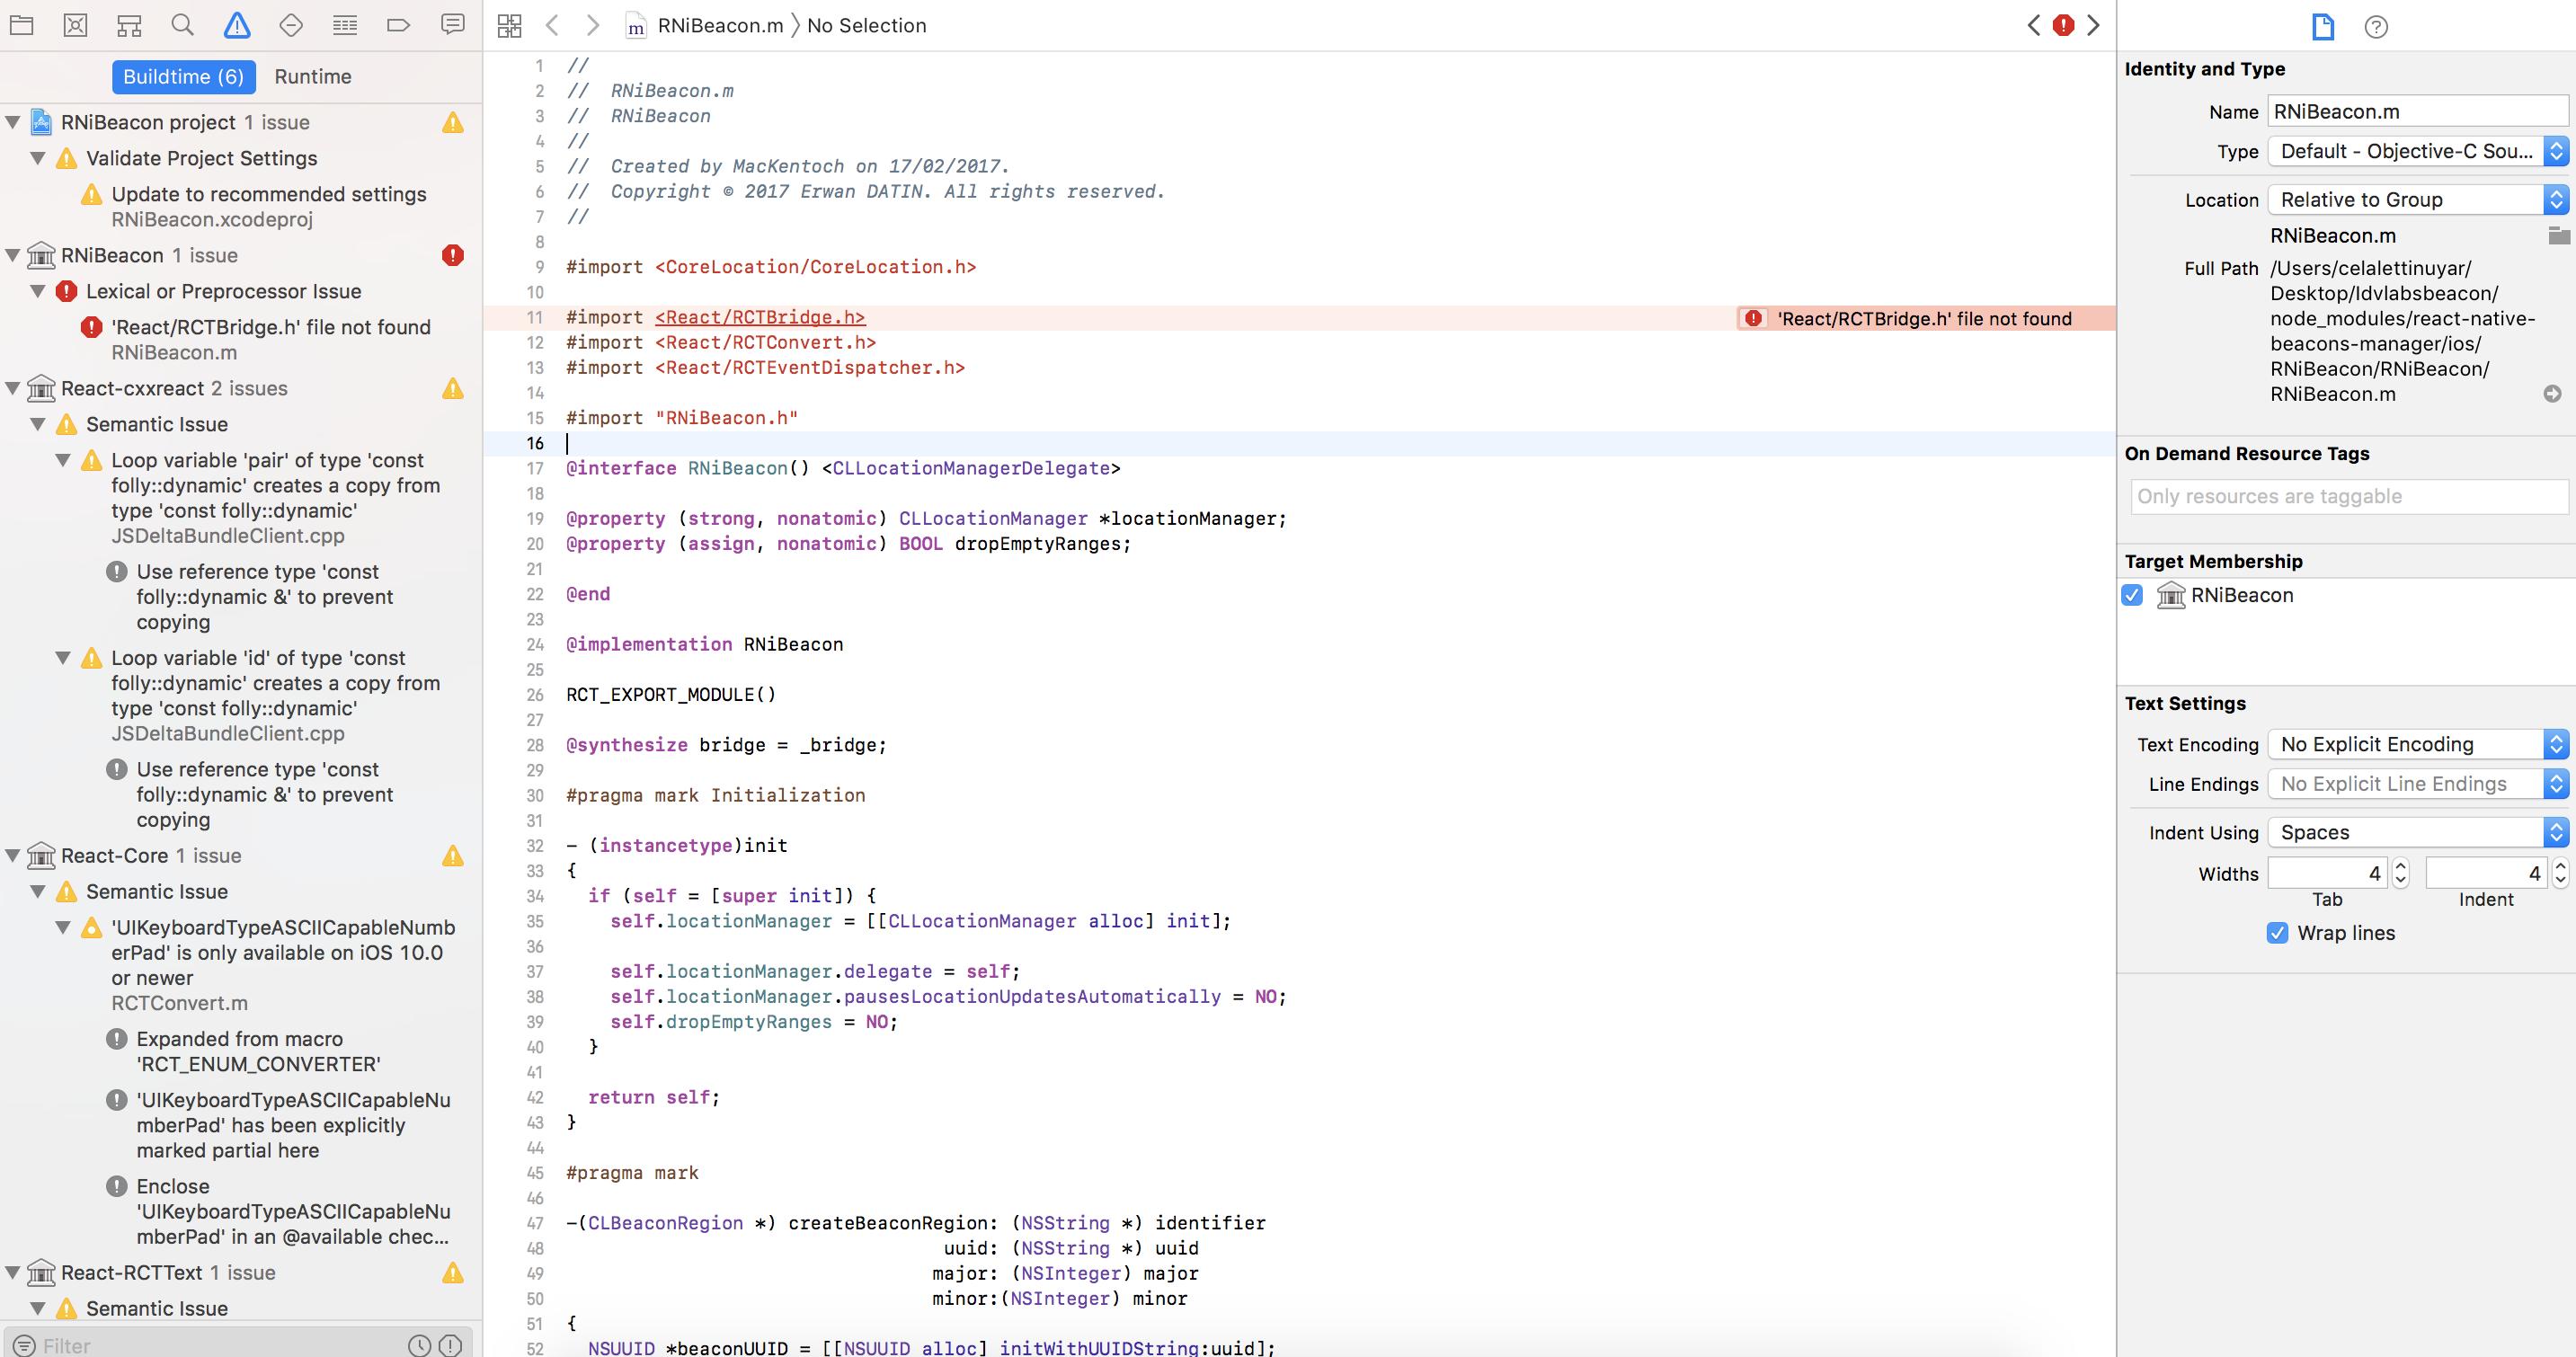Uncheck RNiBeacon target membership checkbox
2576x1357 pixels.
[2132, 595]
